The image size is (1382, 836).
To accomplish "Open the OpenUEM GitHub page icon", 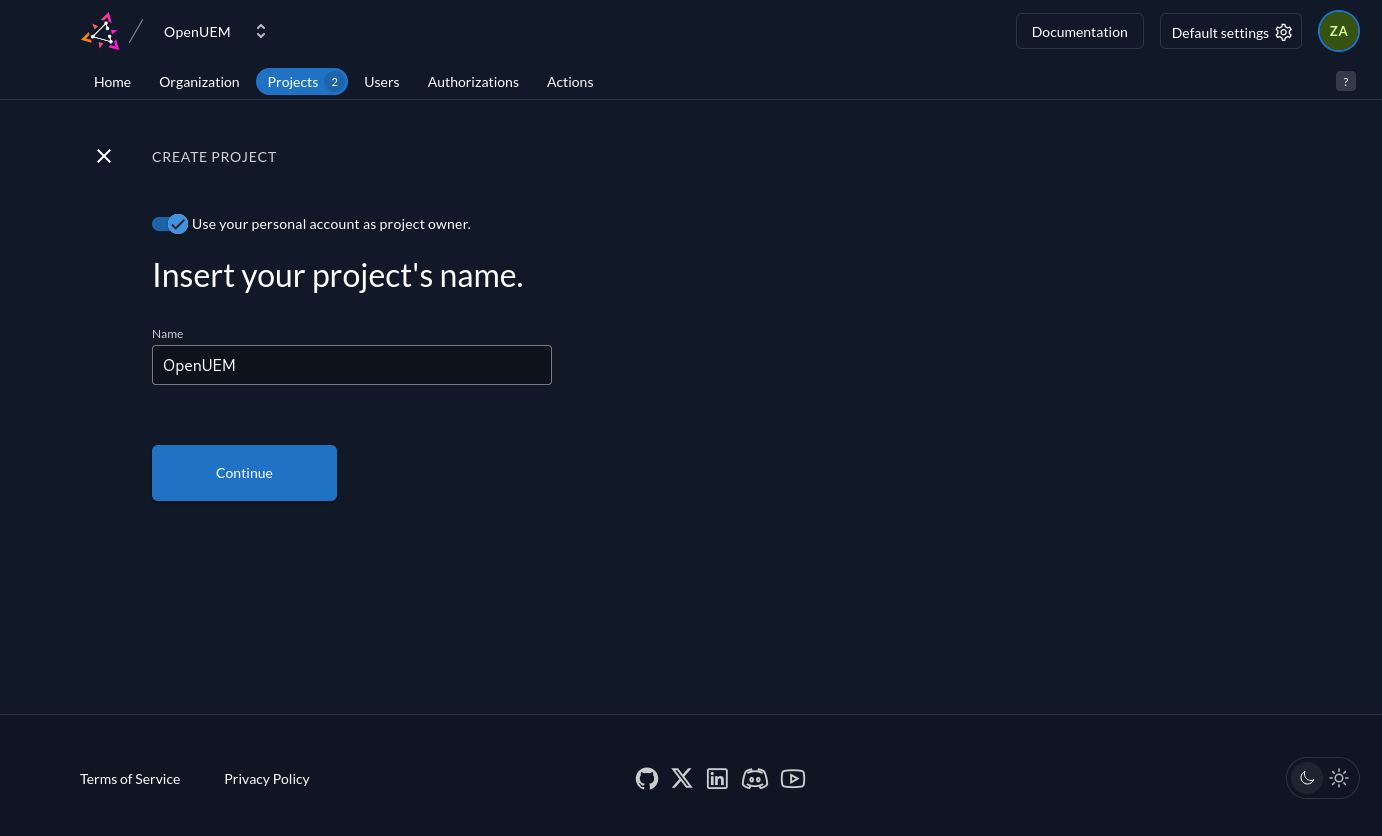I will 647,778.
